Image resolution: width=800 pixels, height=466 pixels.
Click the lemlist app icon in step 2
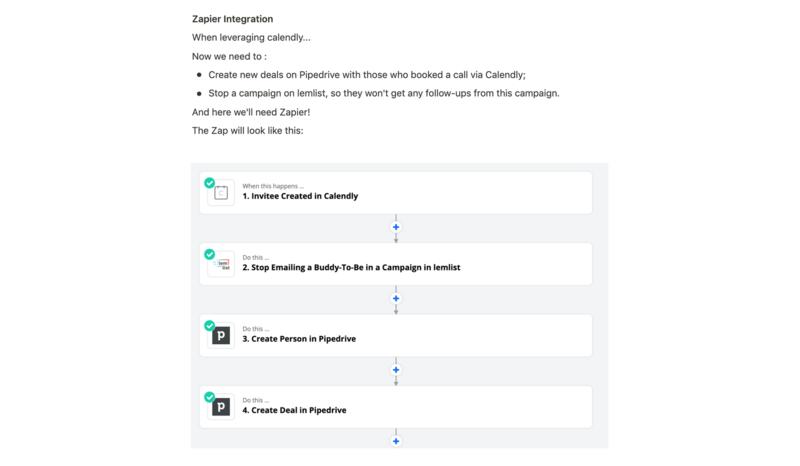(221, 265)
